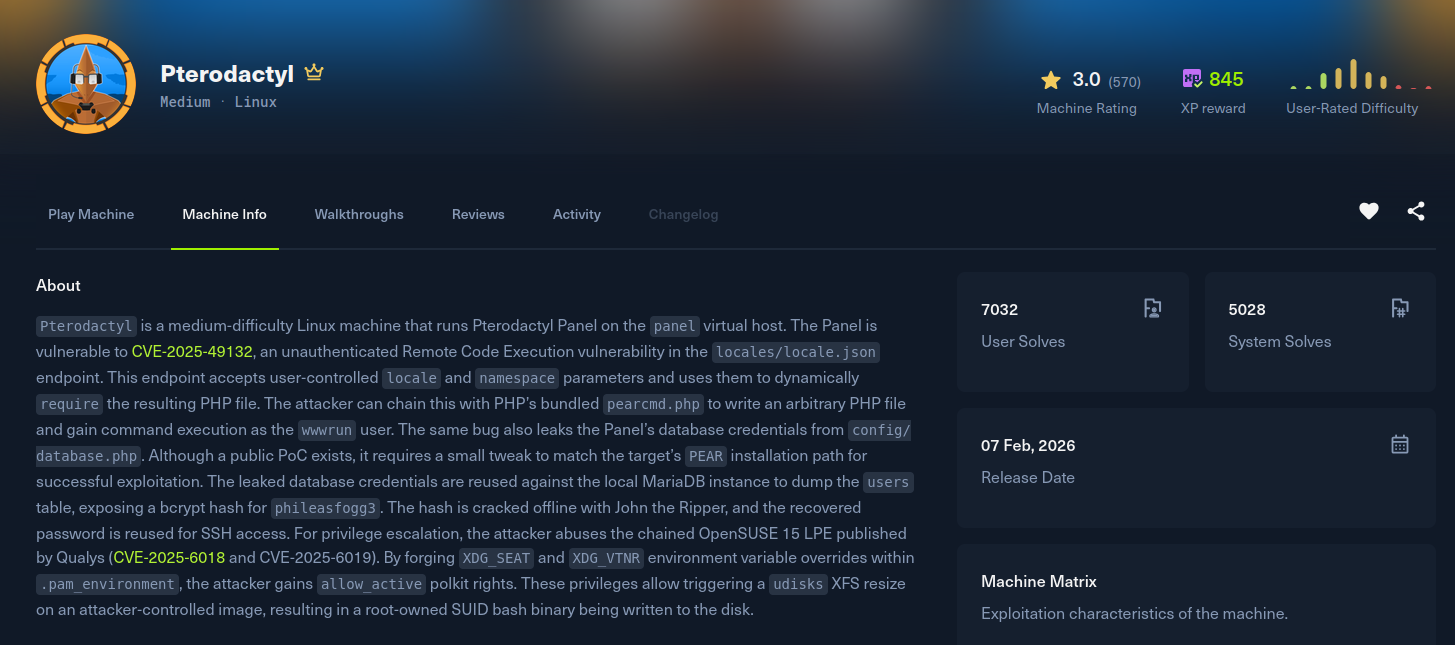This screenshot has width=1455, height=645.
Task: Click the Machine Matrix heading
Action: pos(1039,582)
